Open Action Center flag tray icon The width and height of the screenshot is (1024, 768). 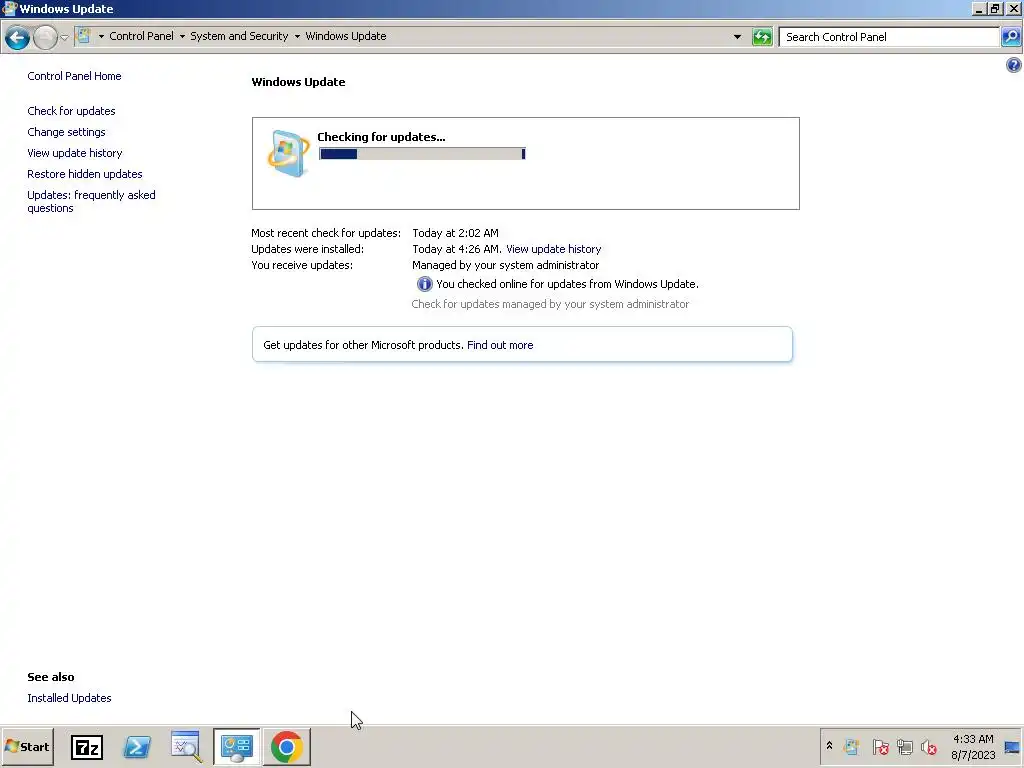tap(880, 746)
